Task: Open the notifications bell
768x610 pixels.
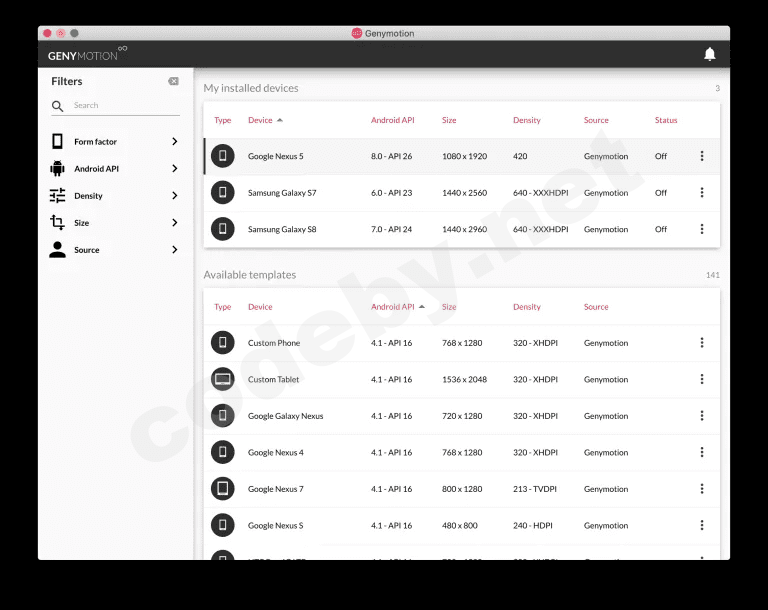Action: 710,54
